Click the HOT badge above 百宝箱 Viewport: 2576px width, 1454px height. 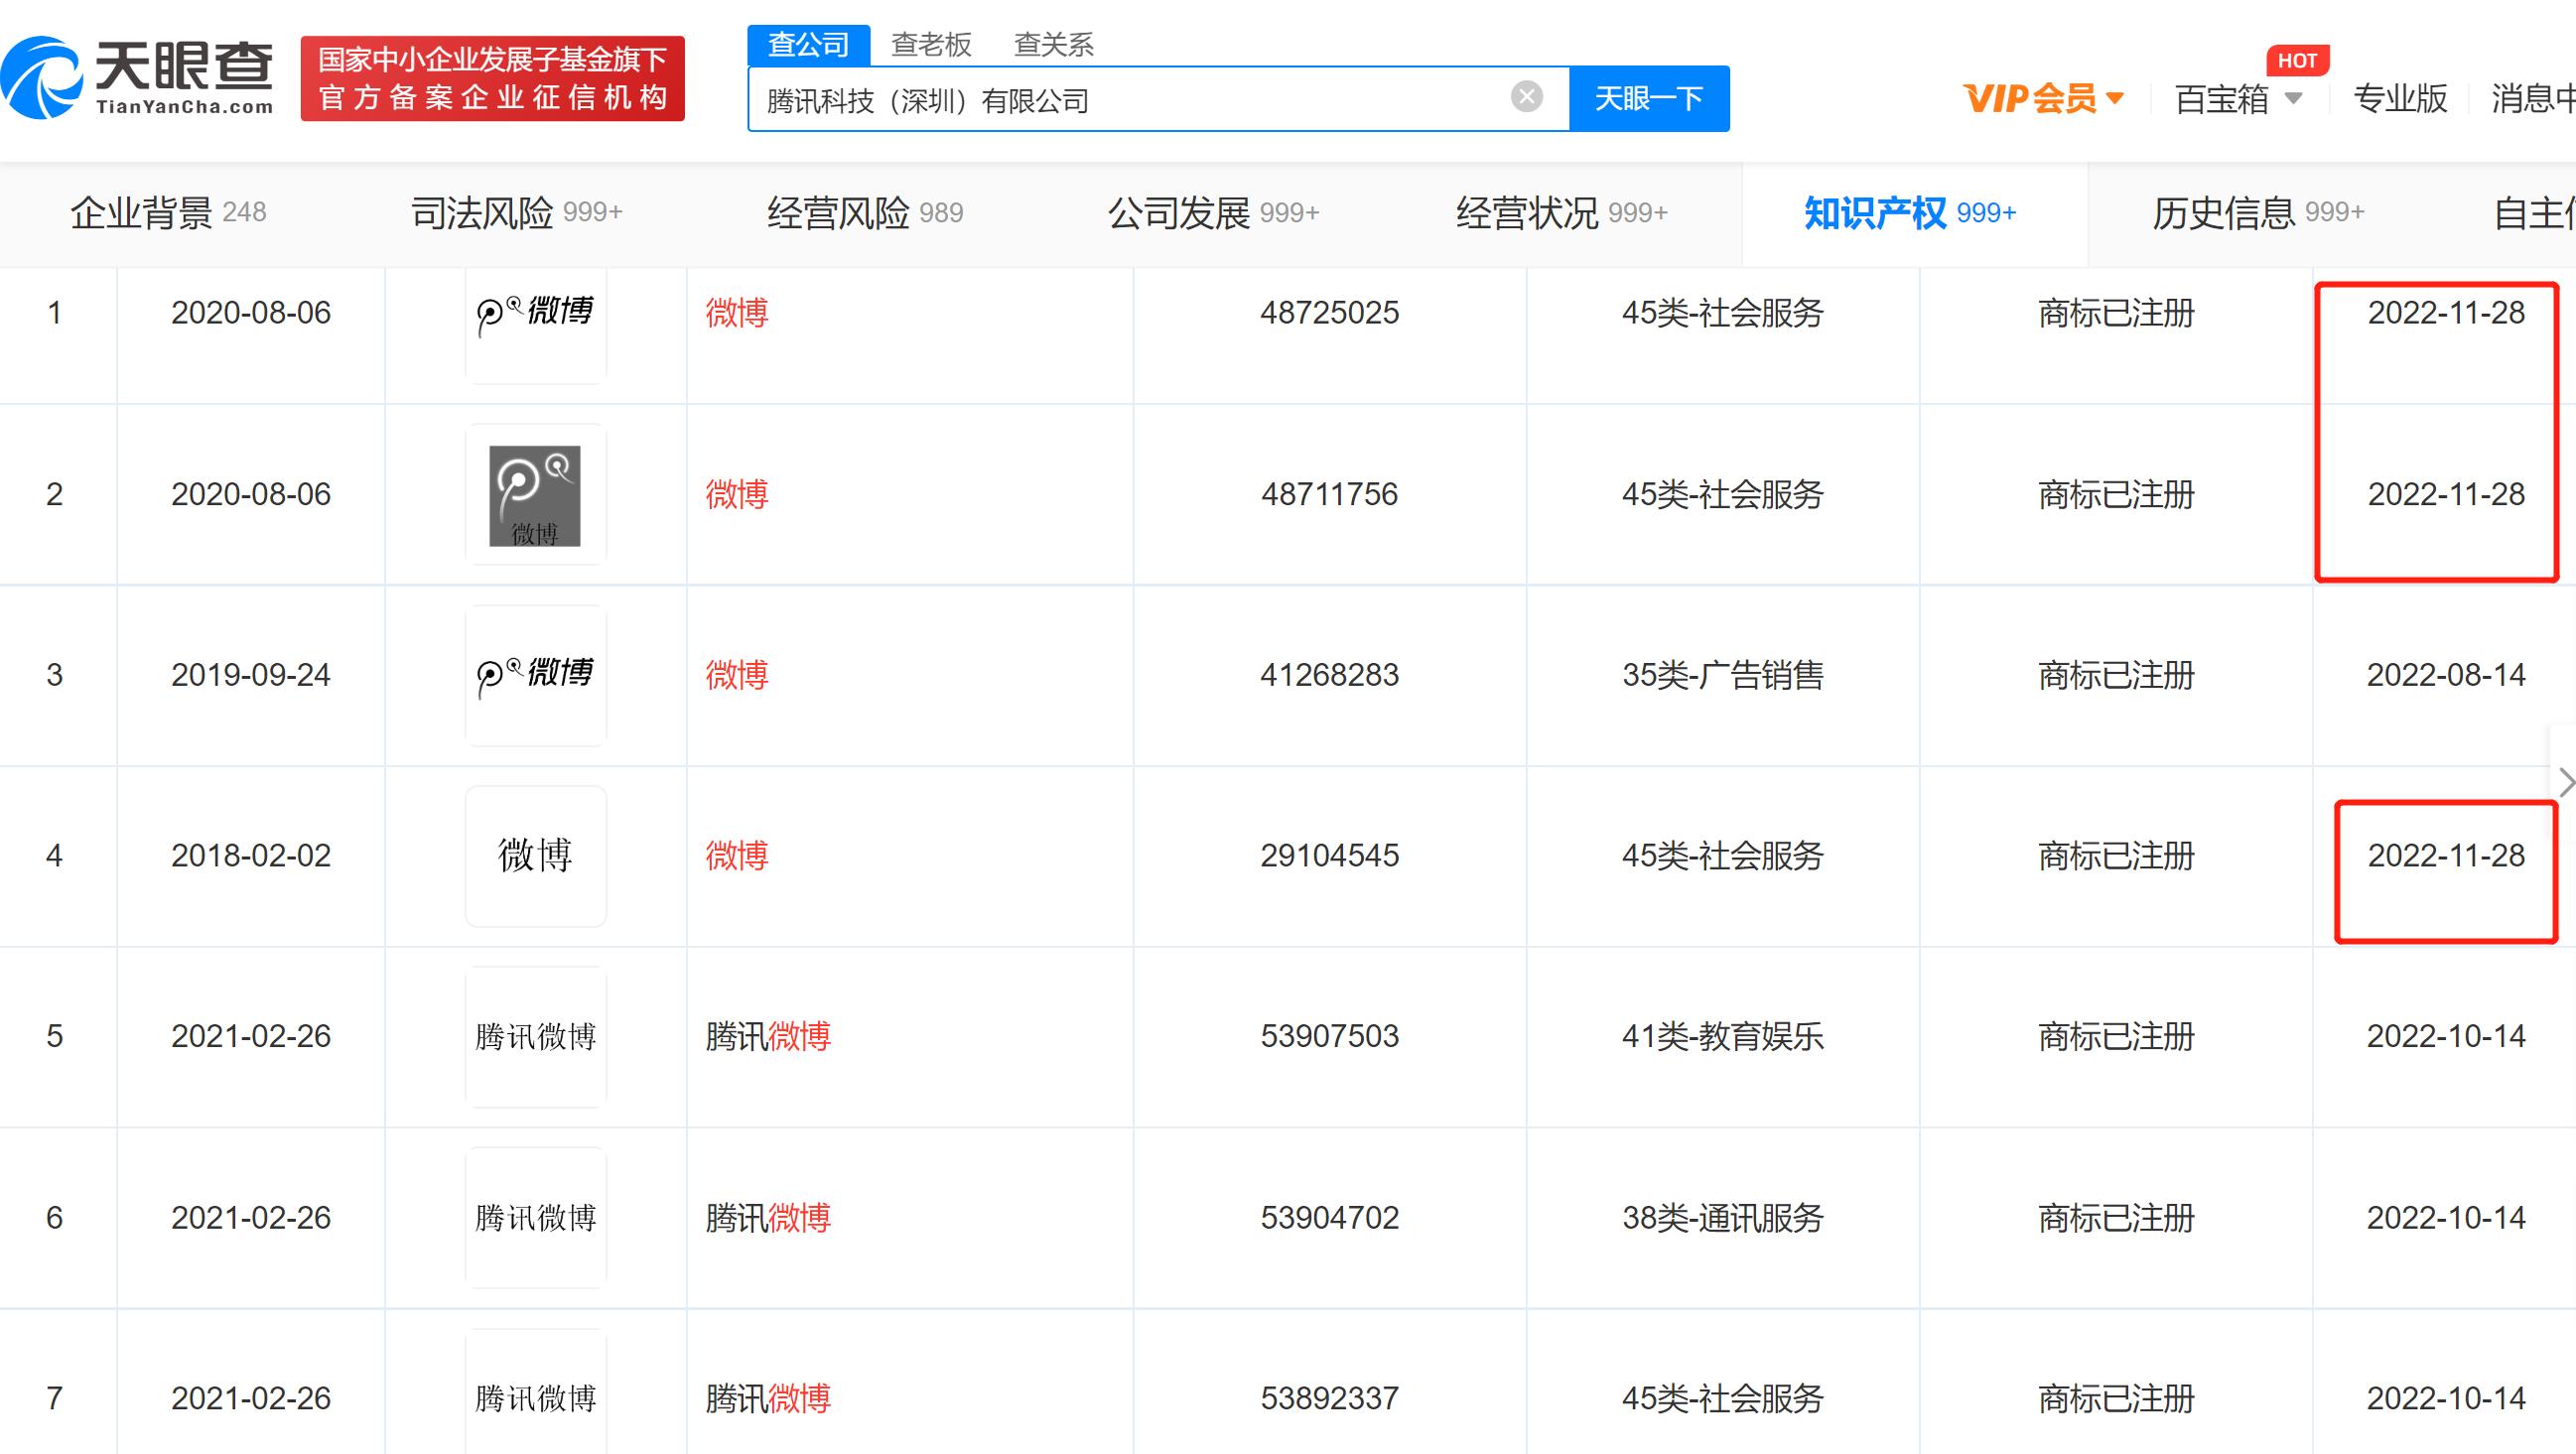(2298, 61)
